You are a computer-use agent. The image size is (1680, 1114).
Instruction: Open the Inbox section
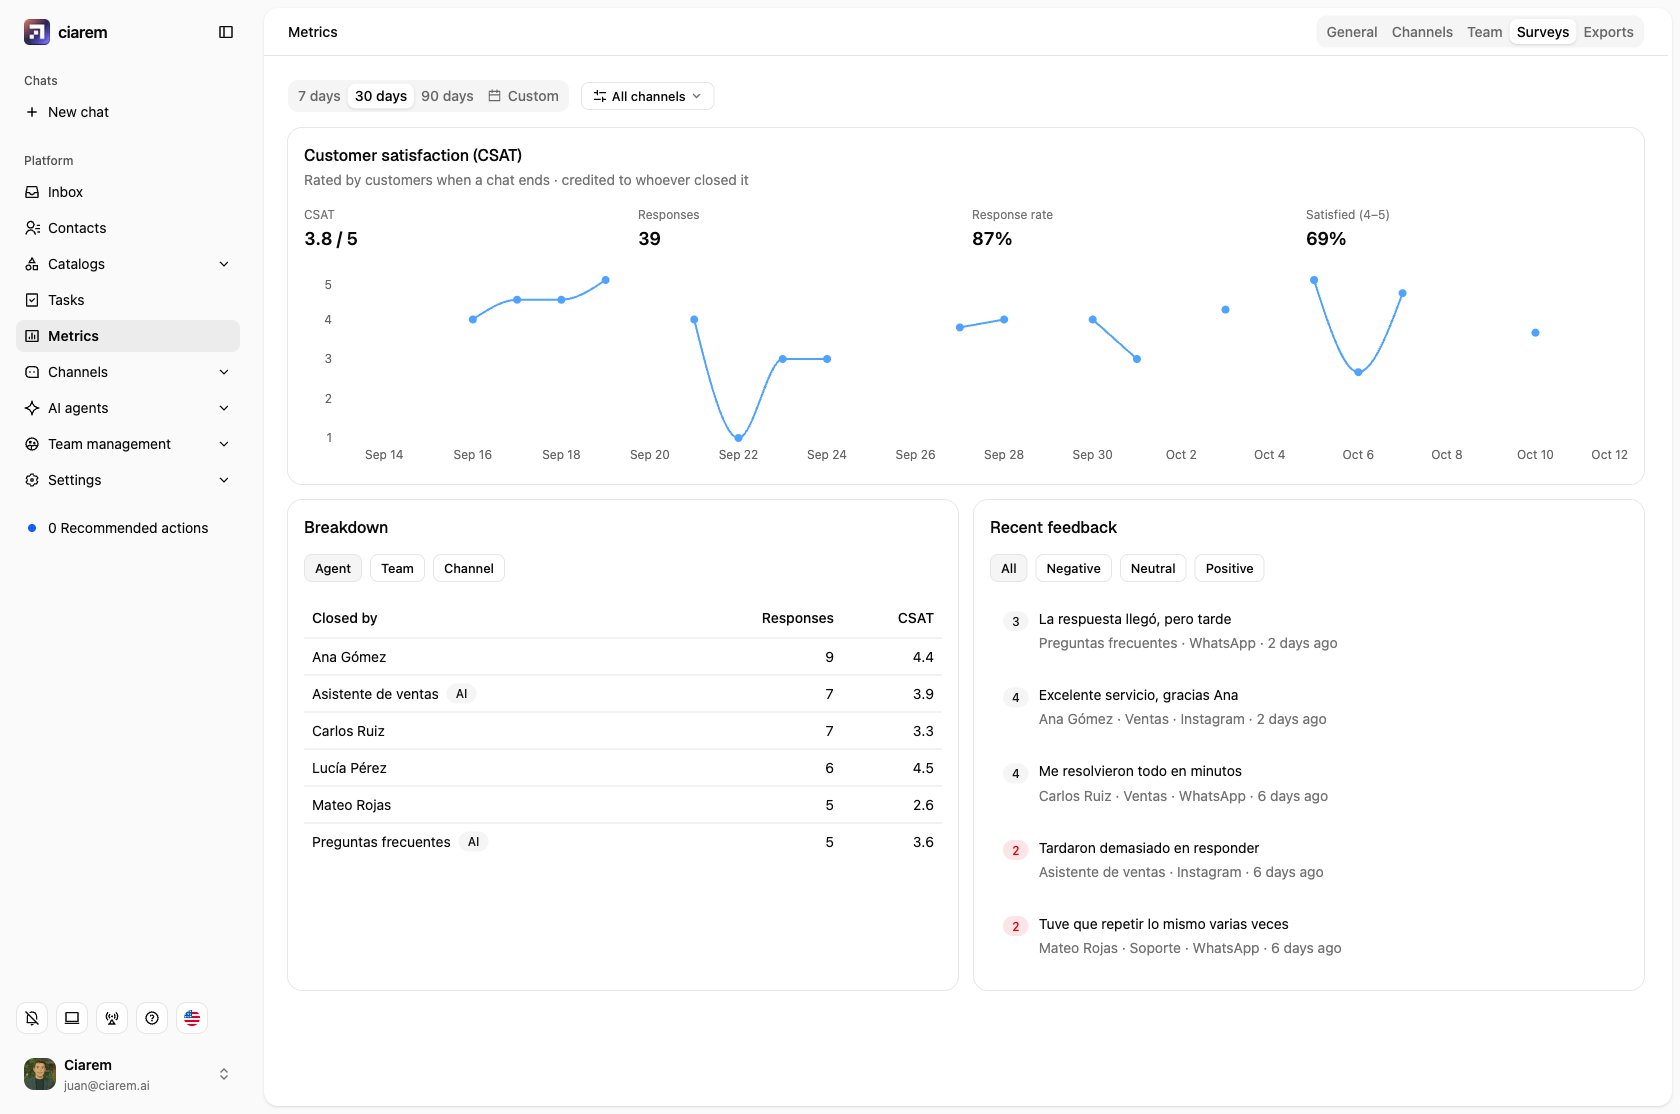point(128,192)
